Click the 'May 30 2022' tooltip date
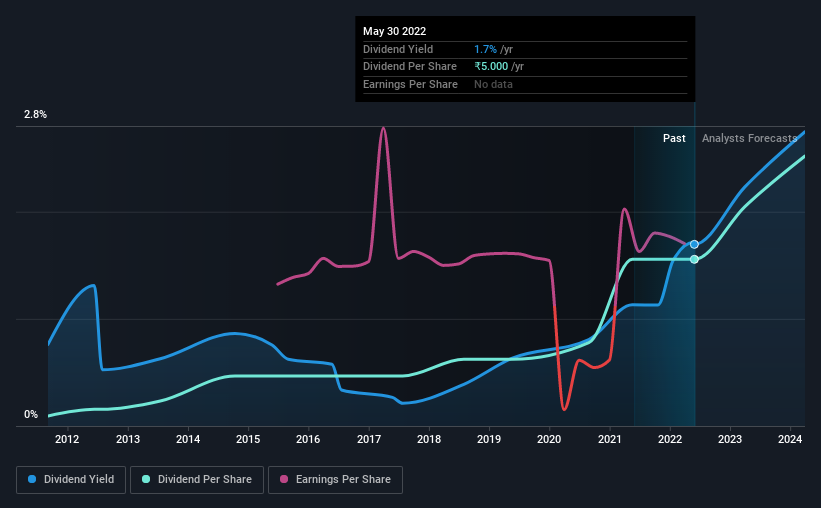This screenshot has height=508, width=821. [394, 31]
